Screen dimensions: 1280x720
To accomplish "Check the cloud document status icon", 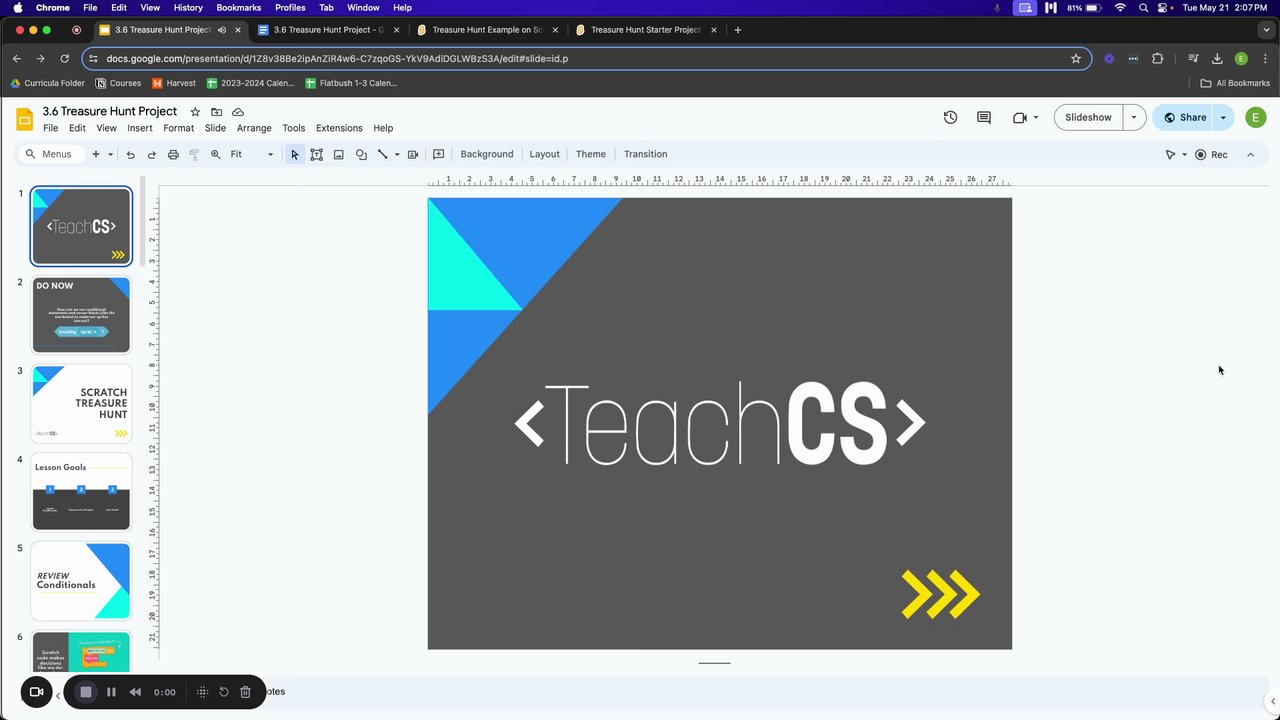I will tap(238, 112).
